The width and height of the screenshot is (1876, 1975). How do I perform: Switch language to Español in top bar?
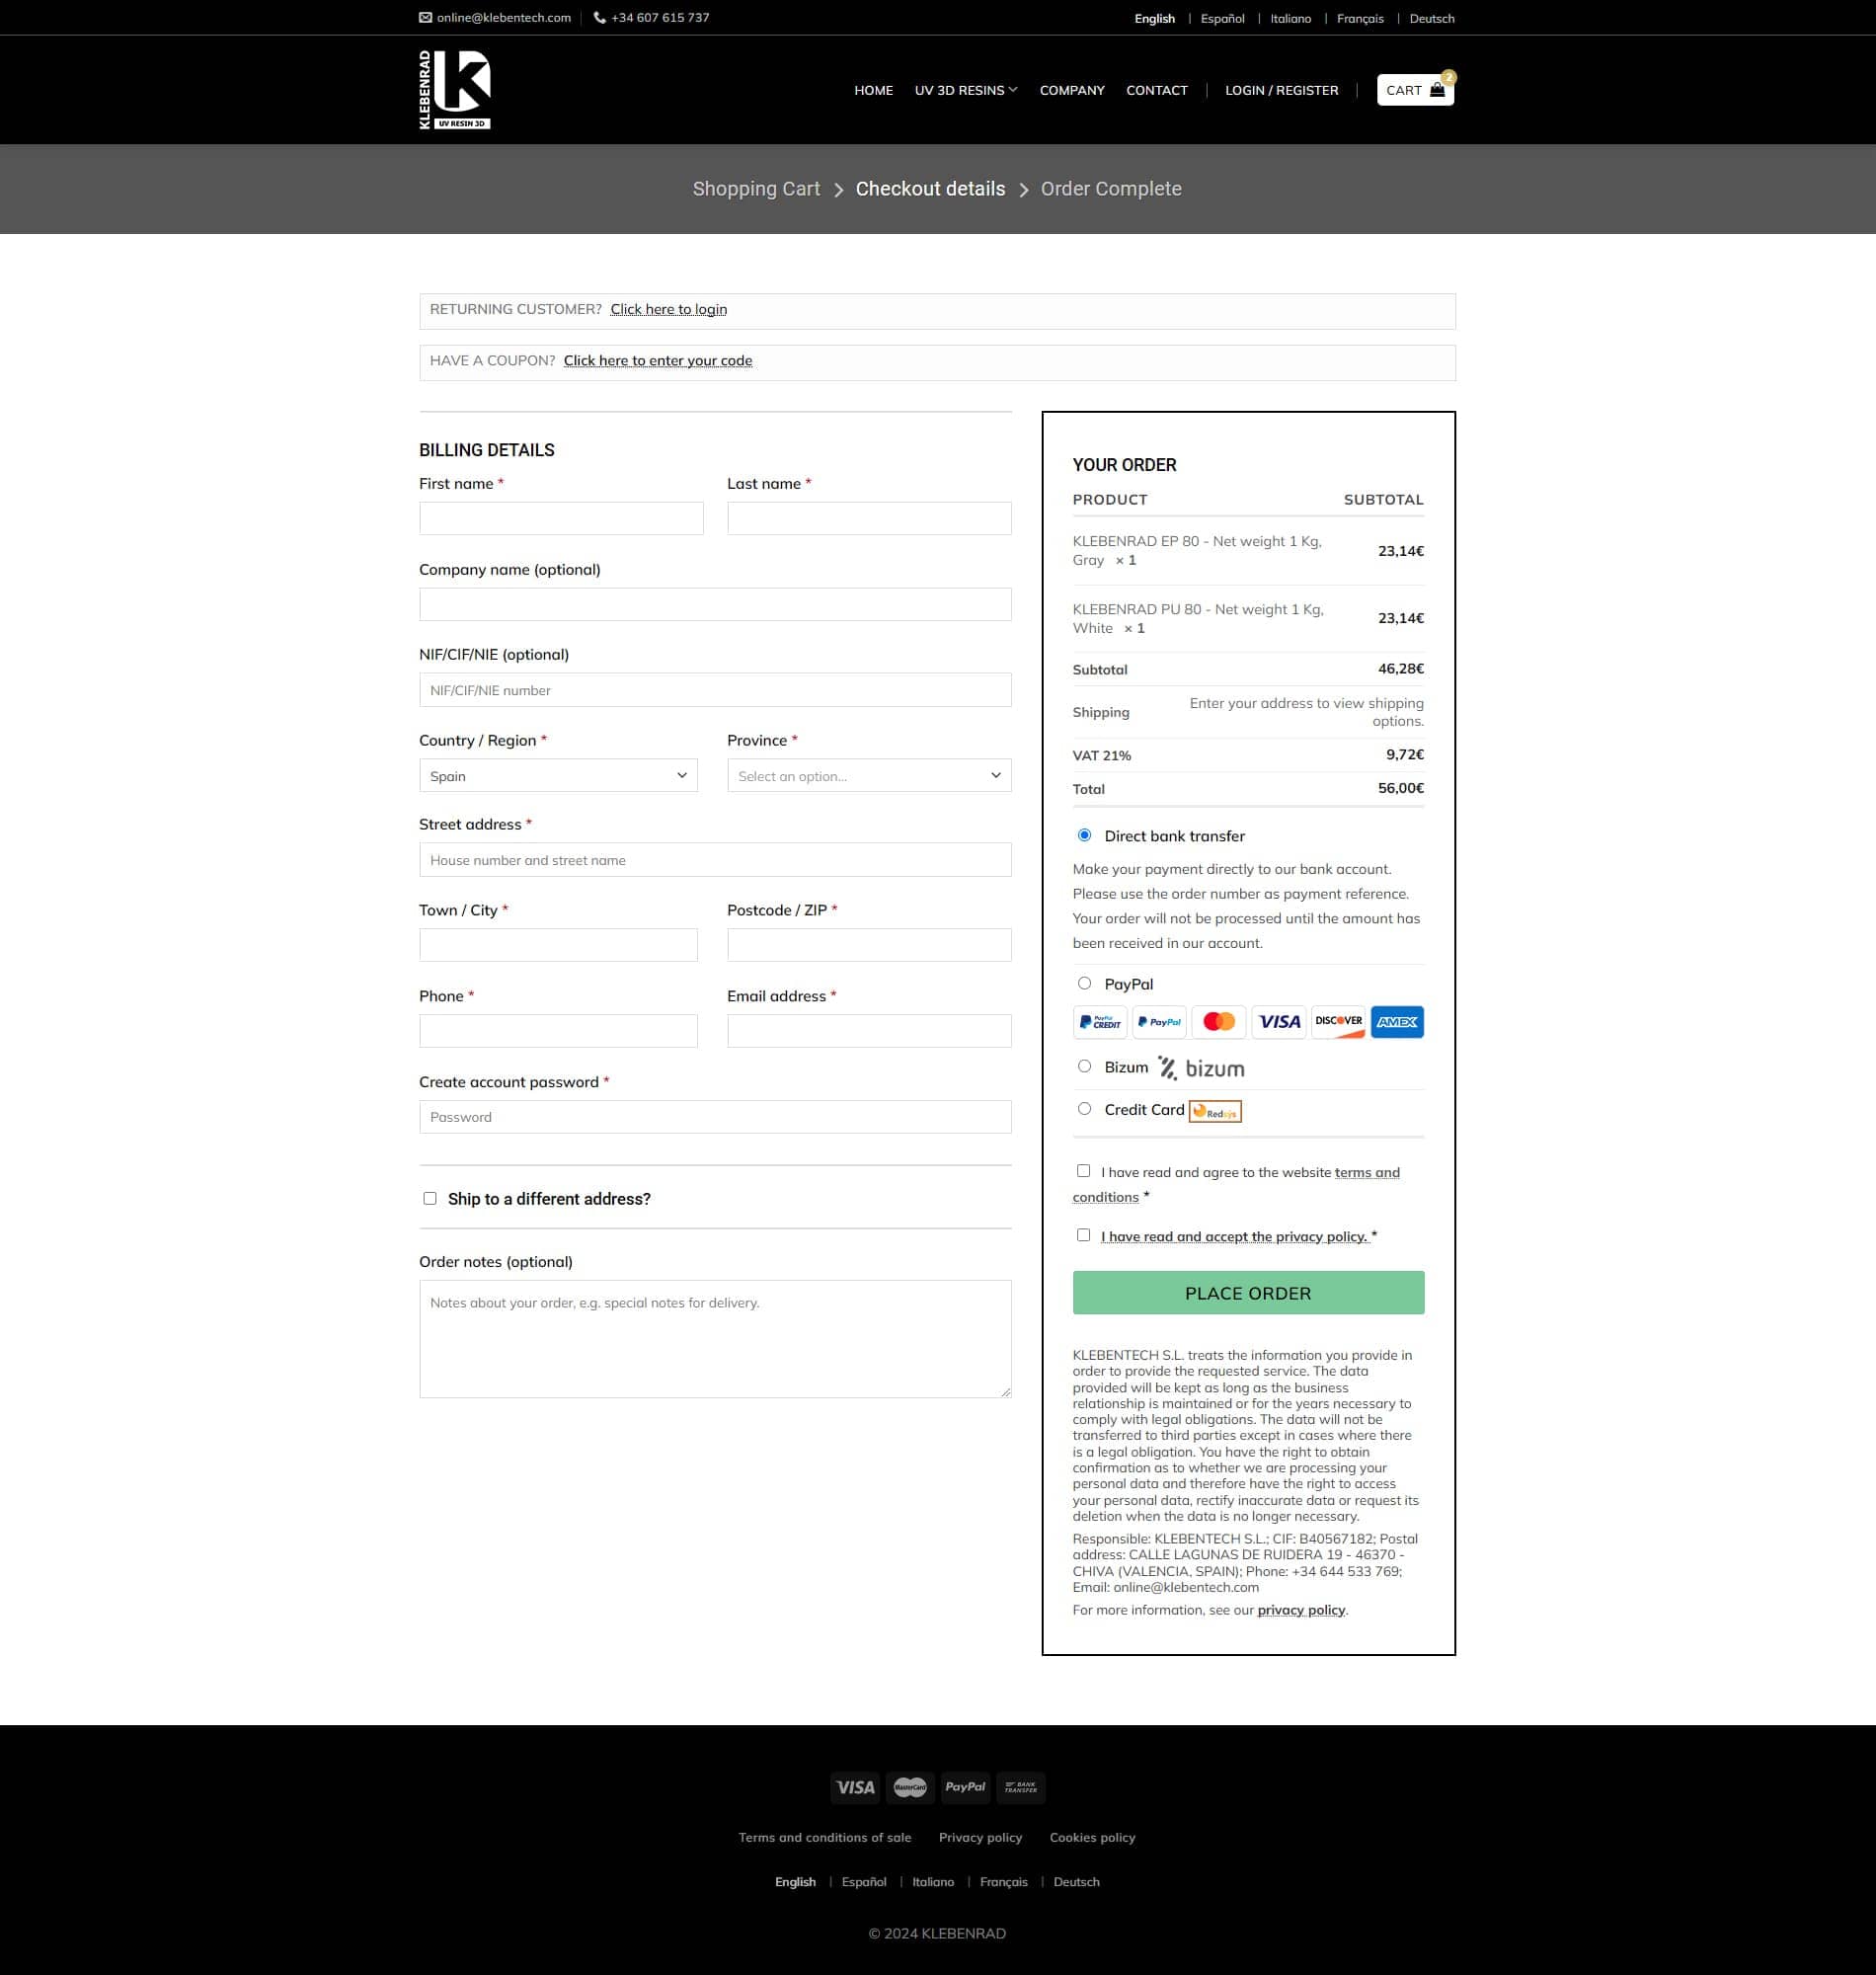[x=1222, y=18]
